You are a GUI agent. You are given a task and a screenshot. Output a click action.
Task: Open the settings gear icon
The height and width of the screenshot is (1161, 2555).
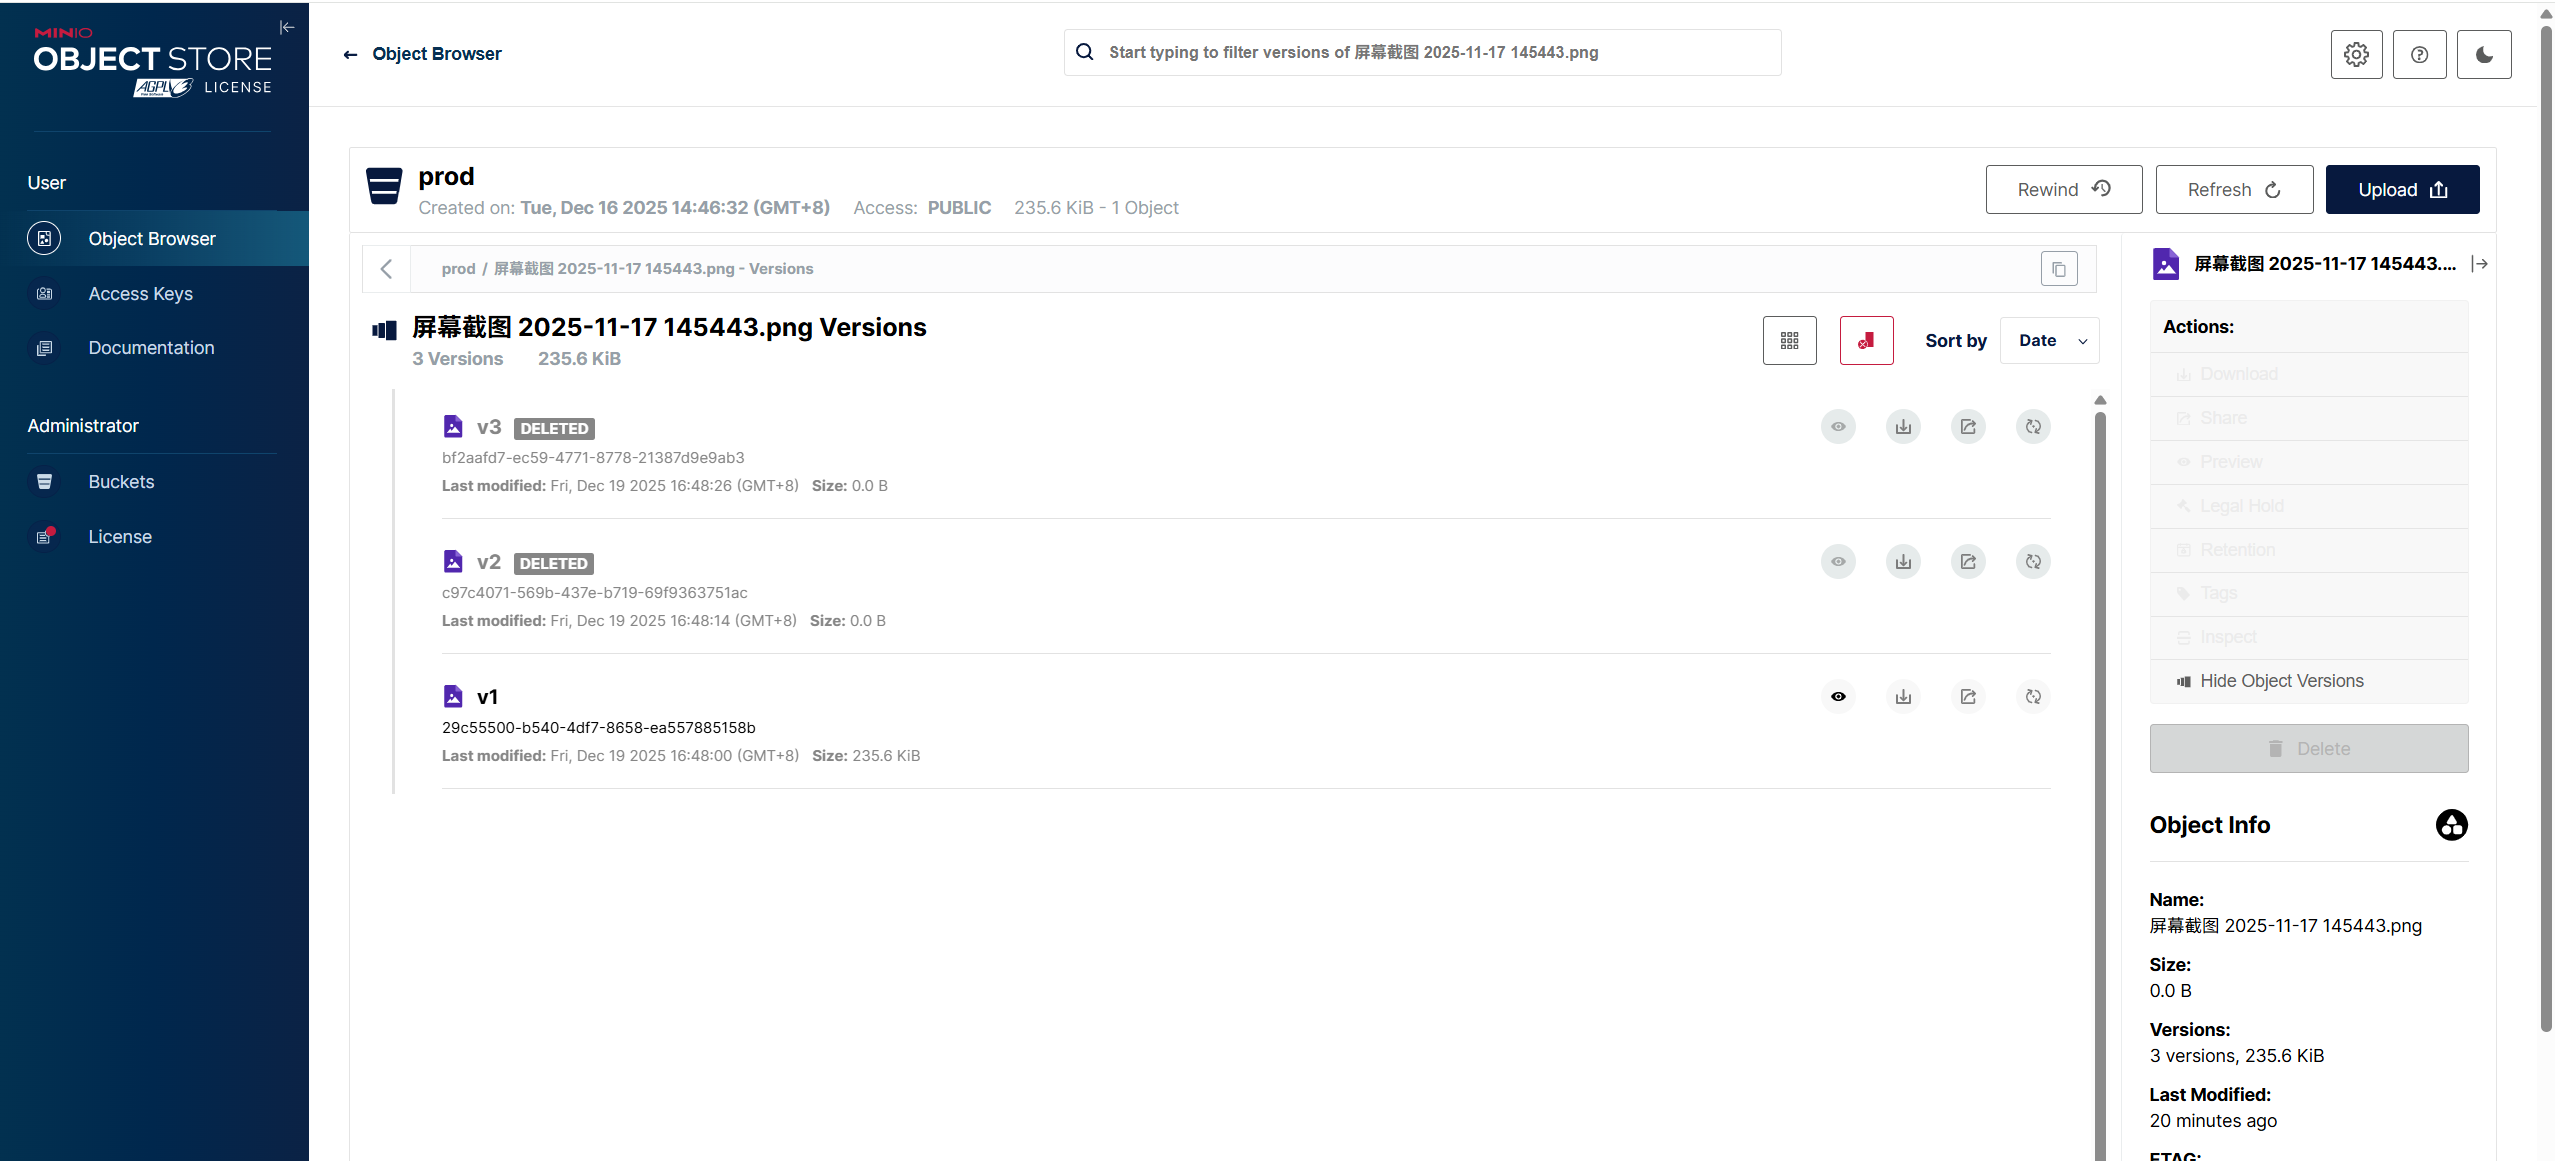pyautogui.click(x=2356, y=54)
